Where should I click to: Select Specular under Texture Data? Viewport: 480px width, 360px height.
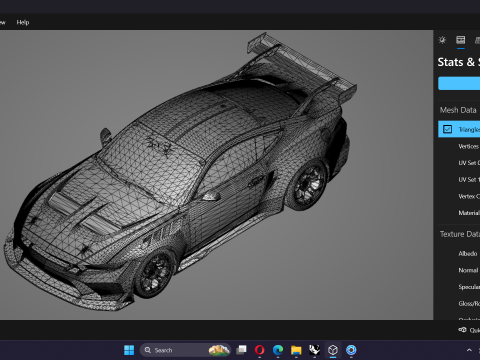[469, 287]
